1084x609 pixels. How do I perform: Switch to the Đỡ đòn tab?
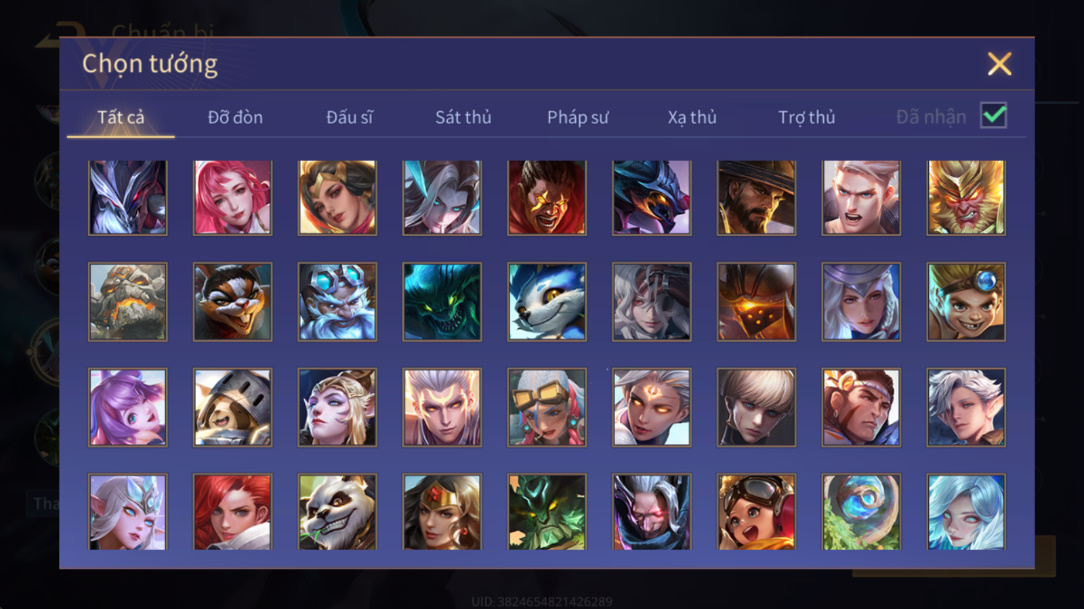pyautogui.click(x=235, y=118)
